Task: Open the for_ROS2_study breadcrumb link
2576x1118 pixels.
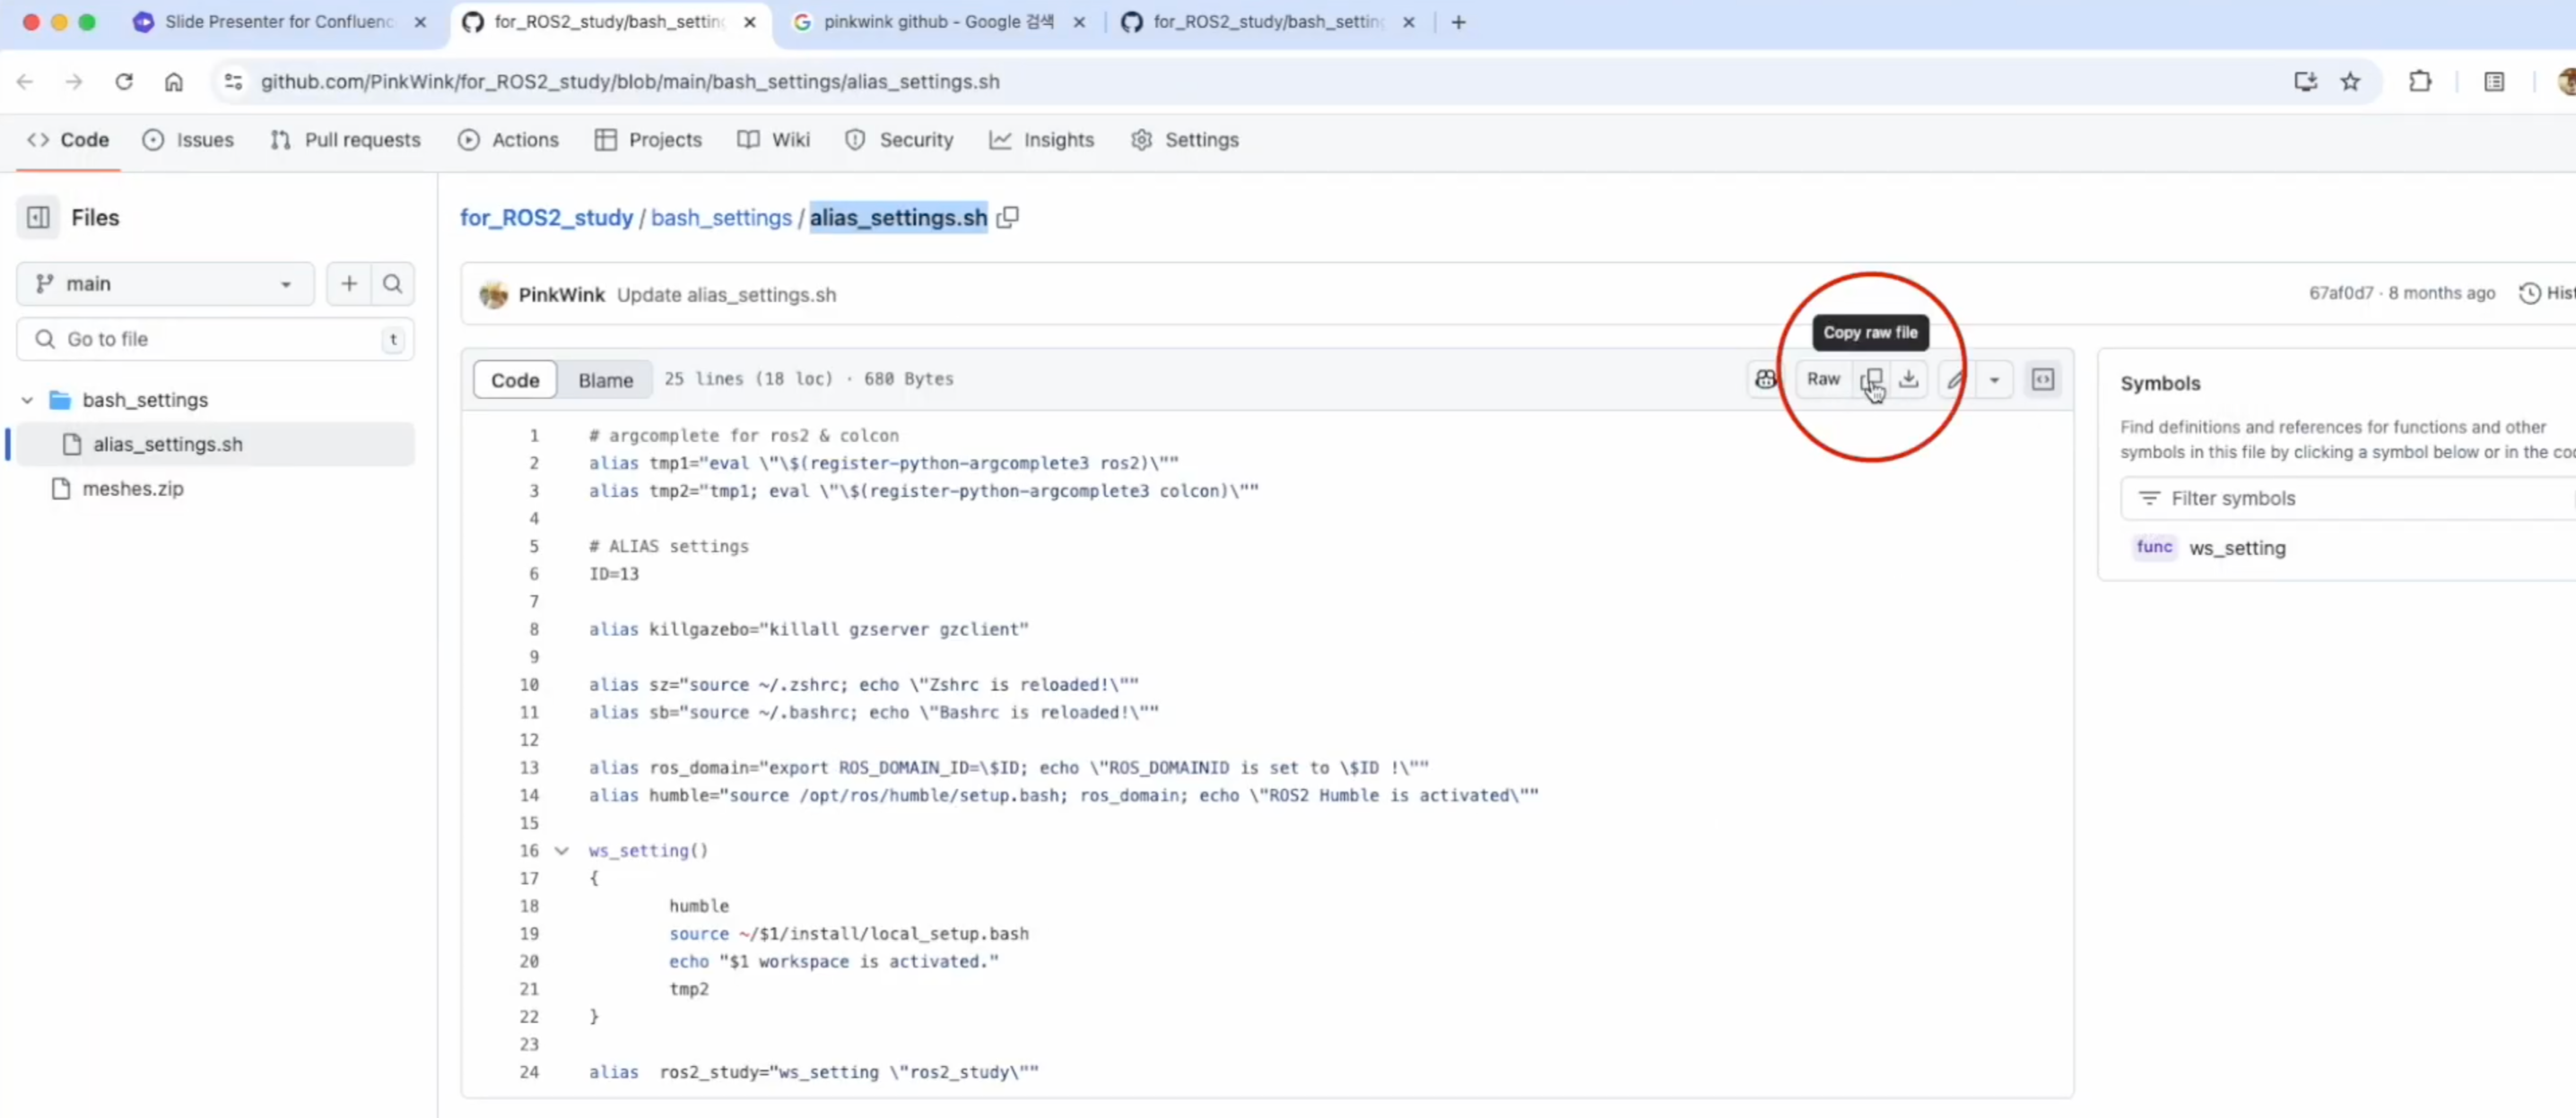Action: [x=546, y=217]
